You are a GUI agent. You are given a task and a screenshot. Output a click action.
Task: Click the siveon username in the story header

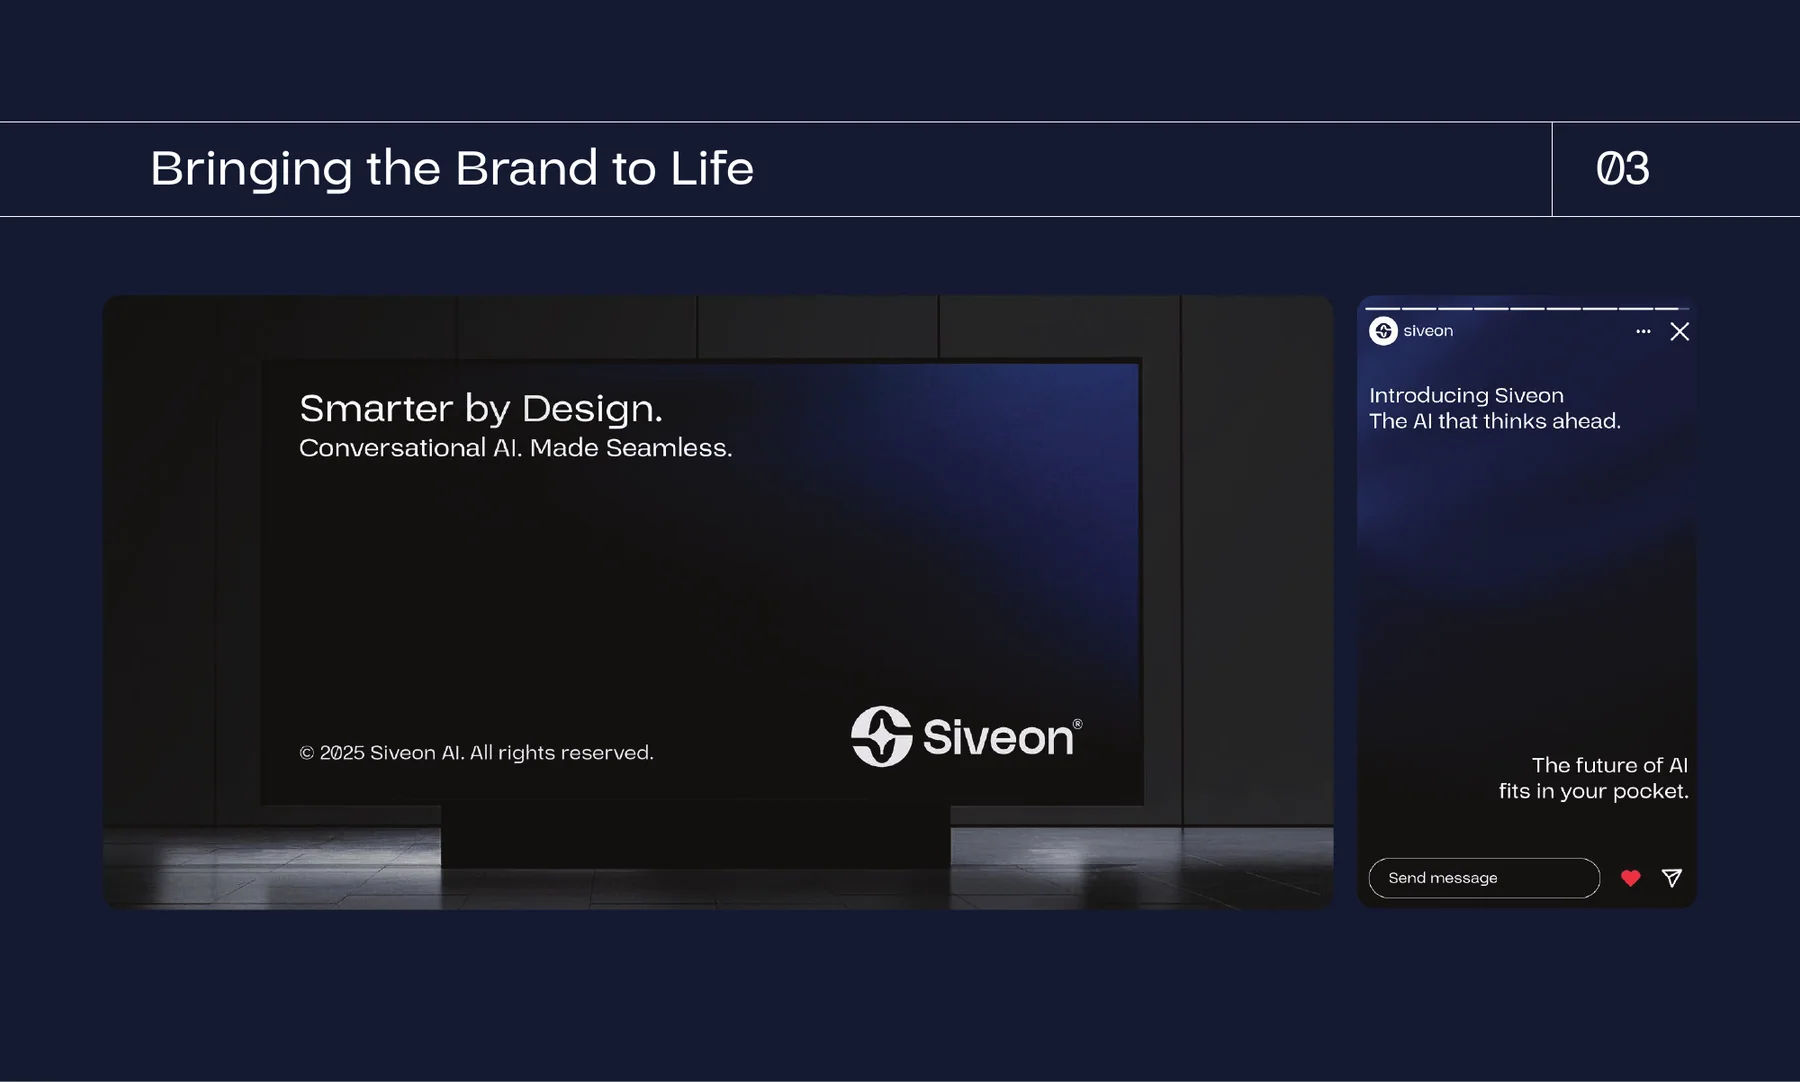(x=1428, y=331)
